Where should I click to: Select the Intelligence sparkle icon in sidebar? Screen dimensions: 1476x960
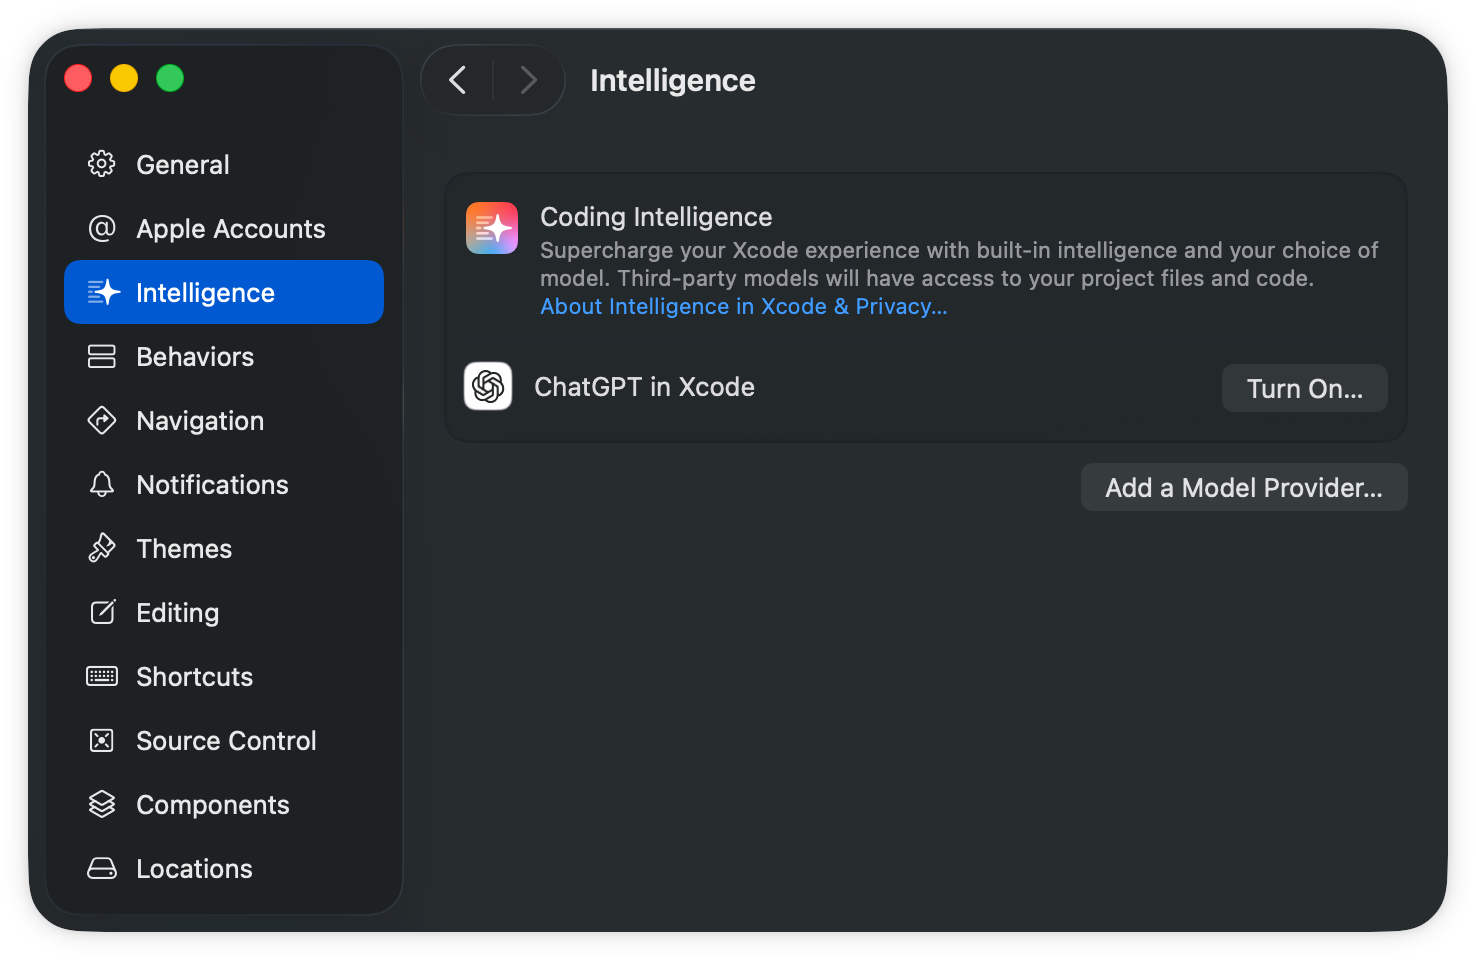coord(103,292)
